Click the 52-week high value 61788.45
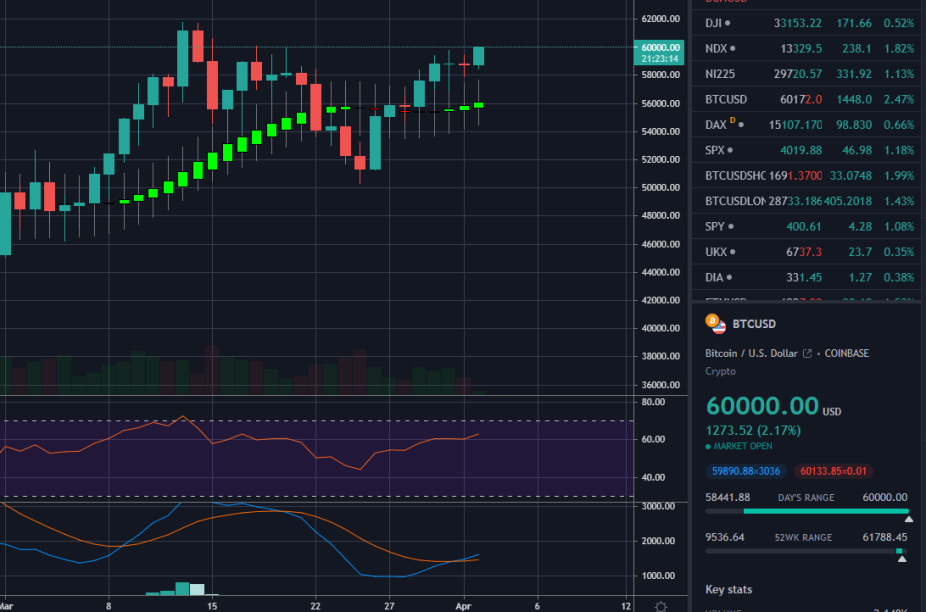 pyautogui.click(x=885, y=537)
